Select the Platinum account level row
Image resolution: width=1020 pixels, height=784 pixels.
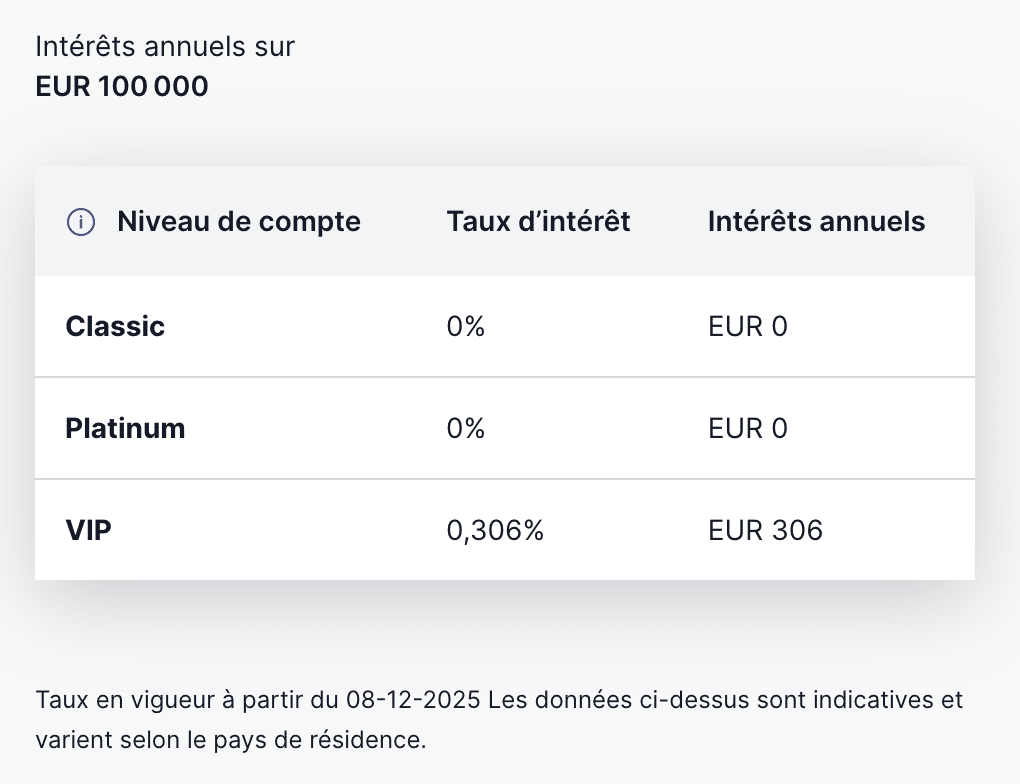pos(125,428)
